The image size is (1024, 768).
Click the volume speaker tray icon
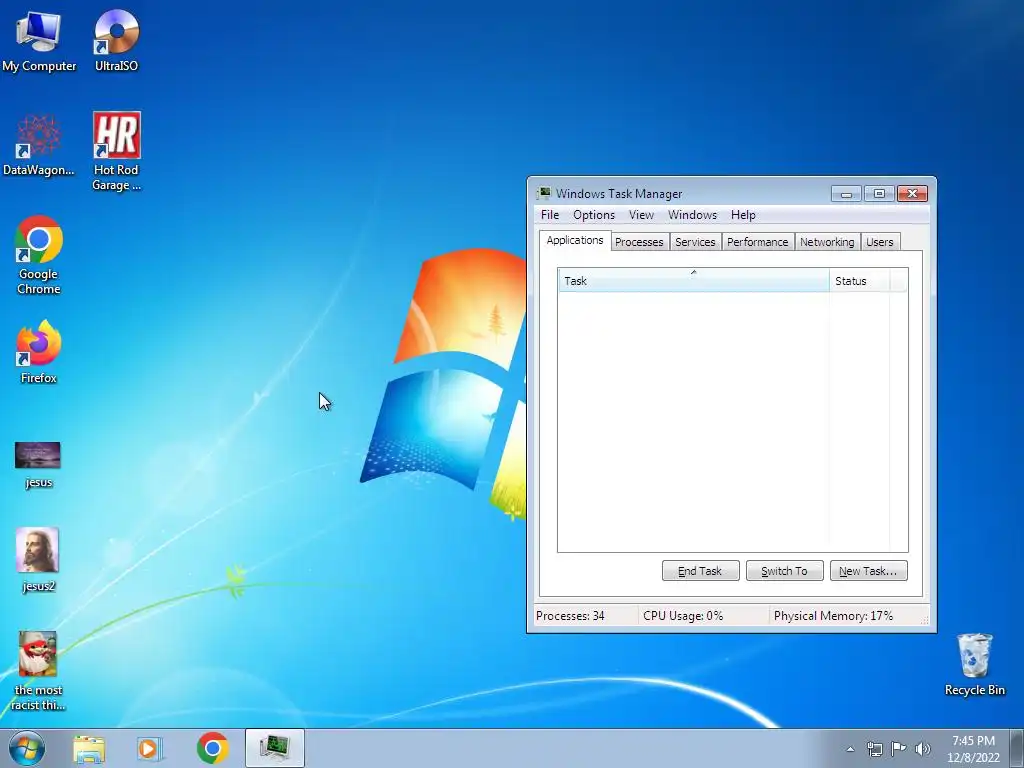(923, 749)
